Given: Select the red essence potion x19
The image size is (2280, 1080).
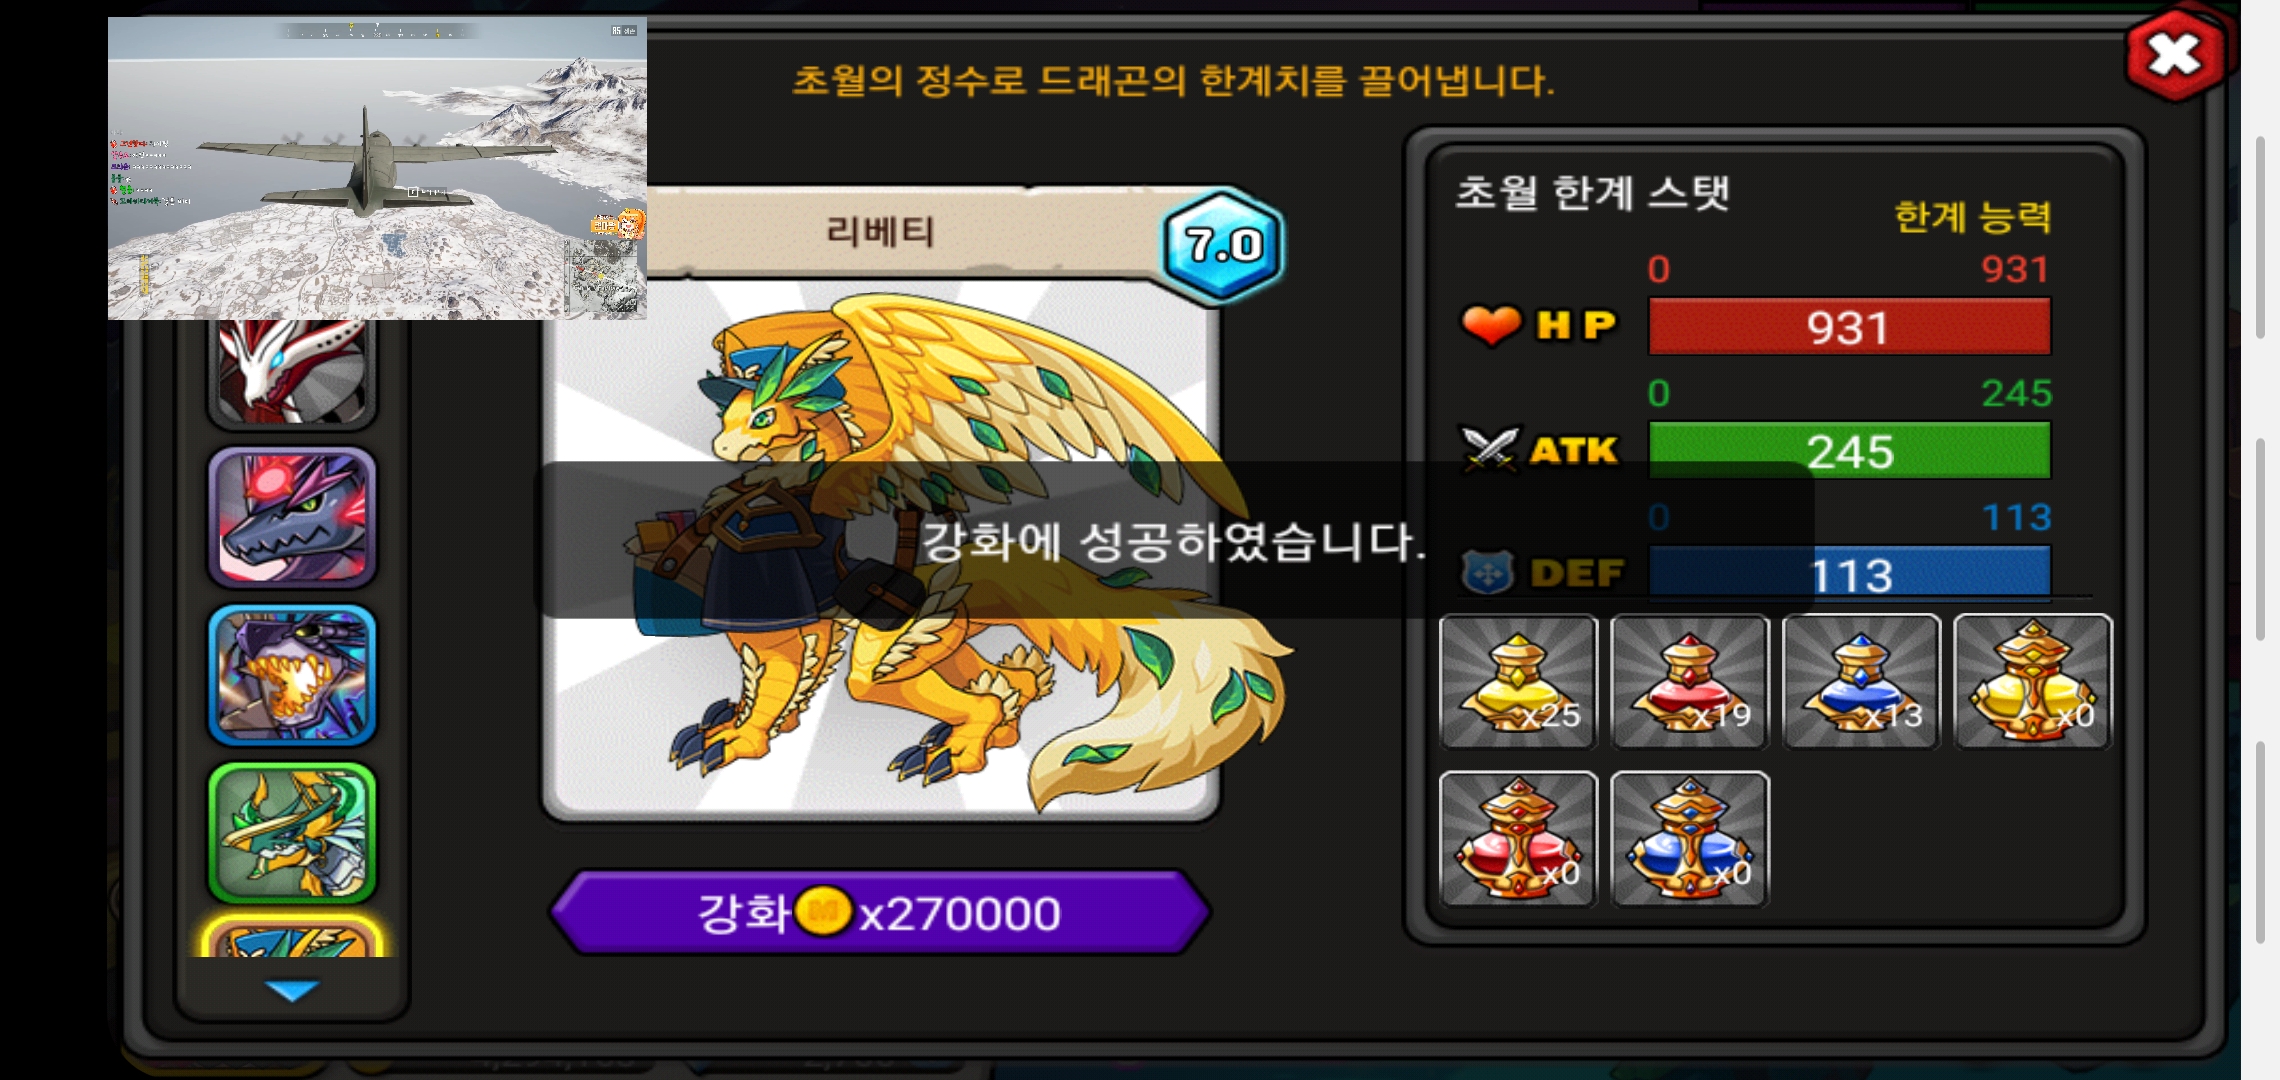Looking at the screenshot, I should pos(1690,682).
